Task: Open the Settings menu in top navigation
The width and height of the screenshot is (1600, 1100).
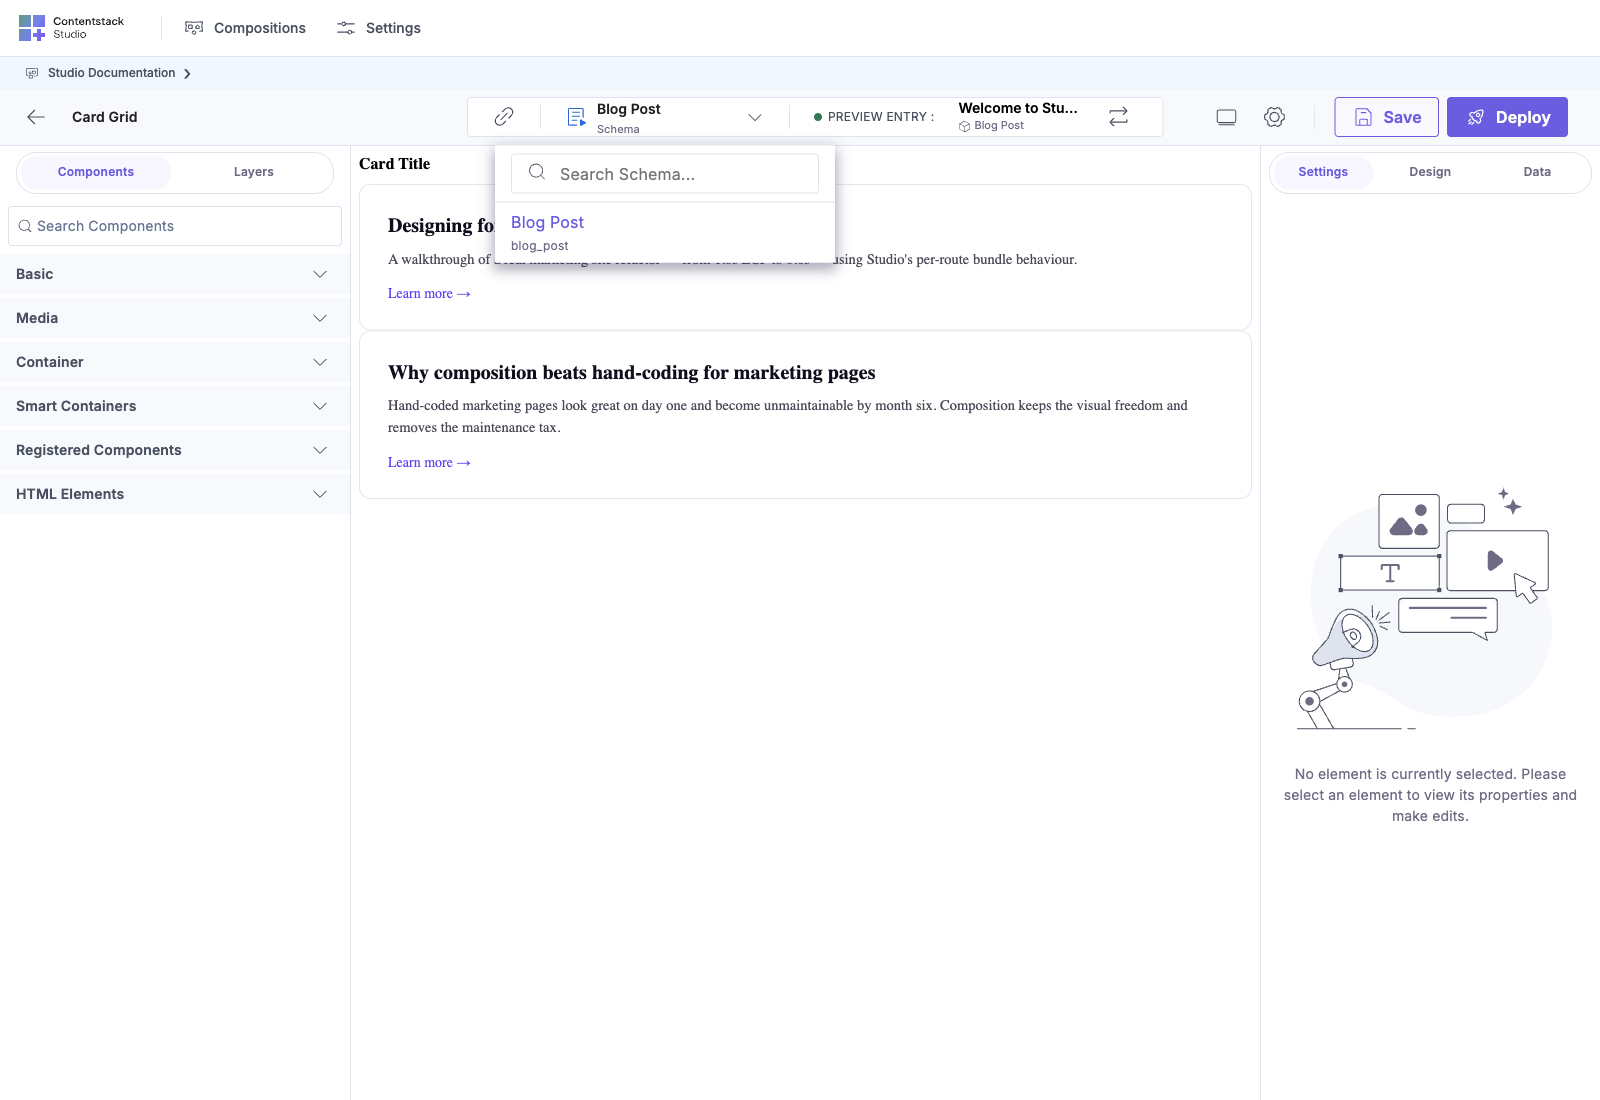Action: 378,28
